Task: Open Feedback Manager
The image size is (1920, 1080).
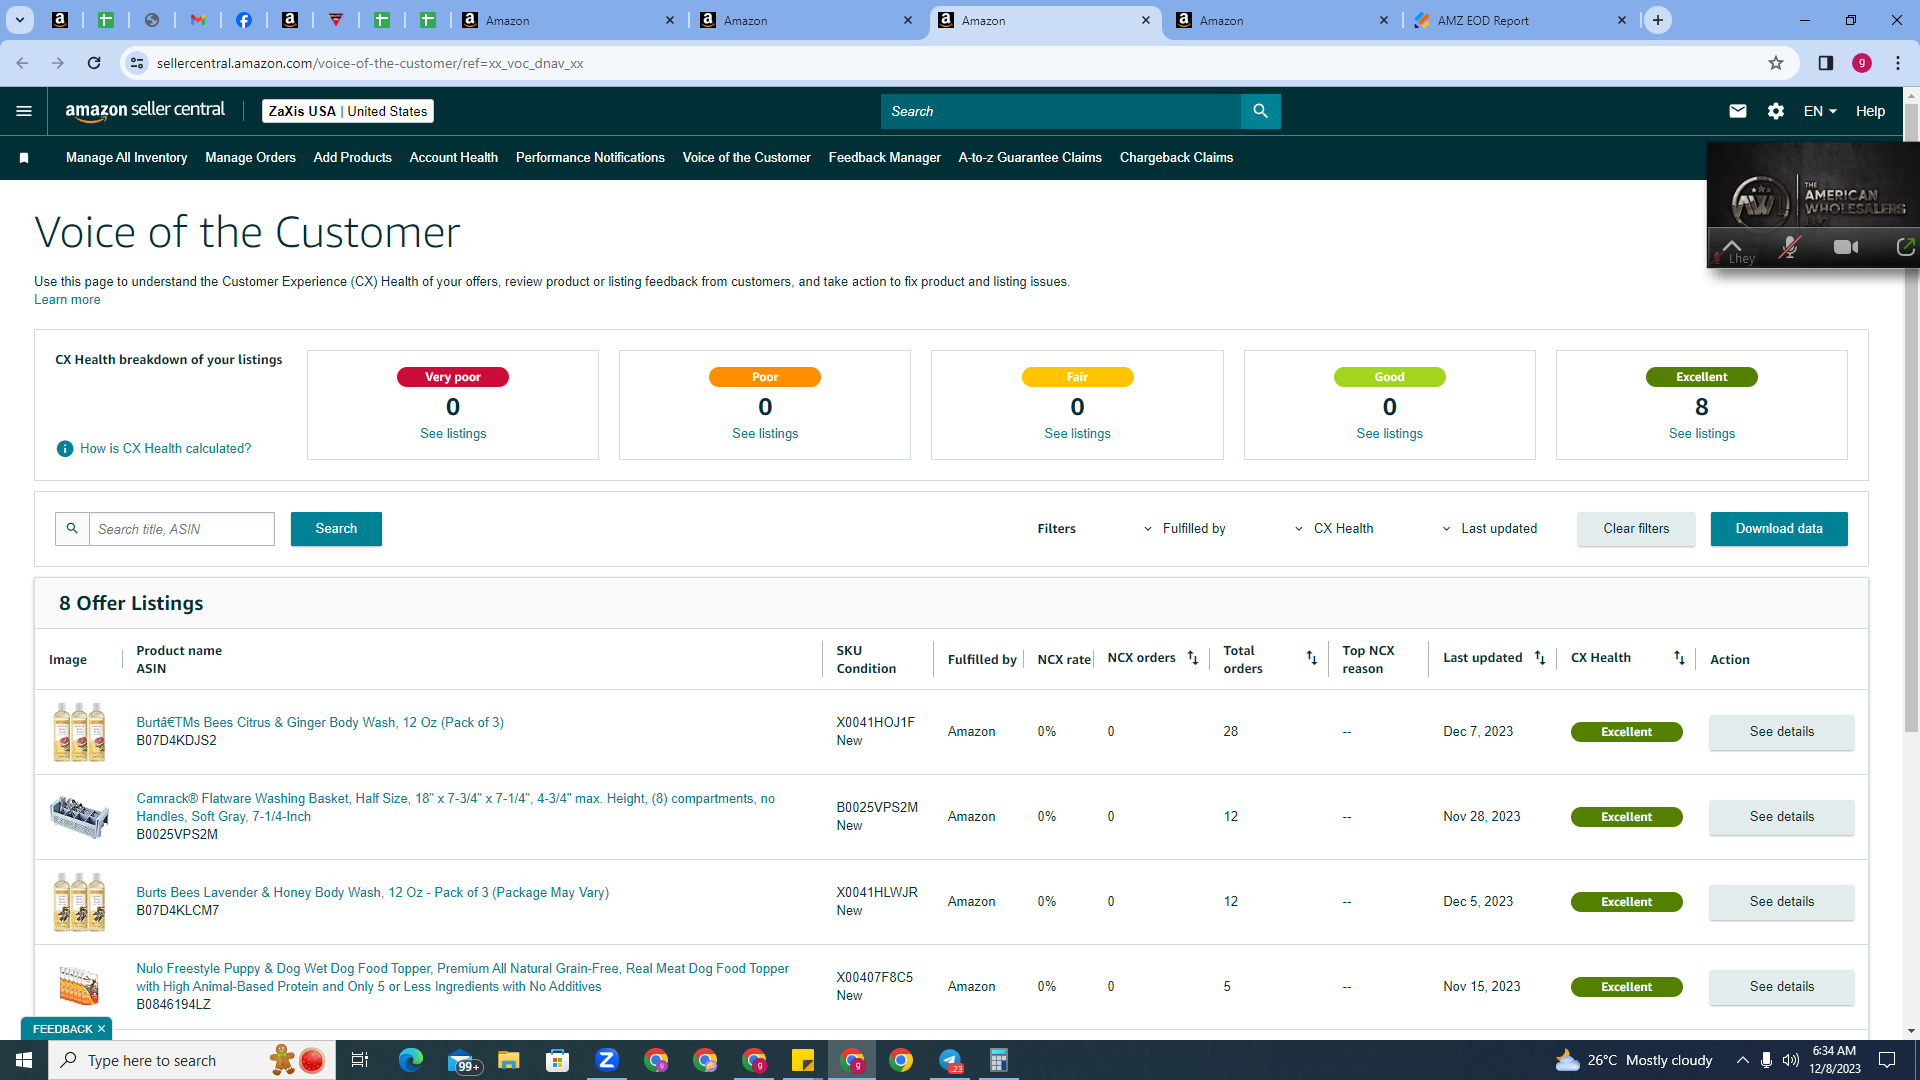Action: click(x=884, y=158)
